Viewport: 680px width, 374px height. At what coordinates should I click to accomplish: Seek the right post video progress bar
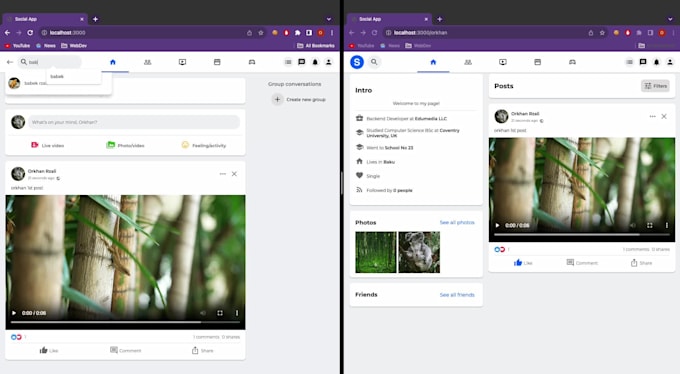pyautogui.click(x=582, y=234)
